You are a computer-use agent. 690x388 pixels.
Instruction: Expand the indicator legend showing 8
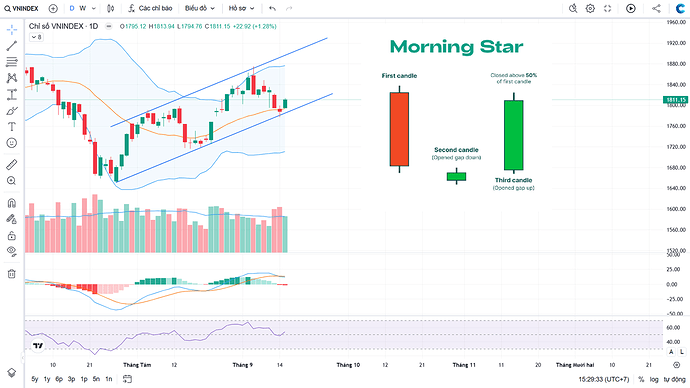tap(36, 37)
